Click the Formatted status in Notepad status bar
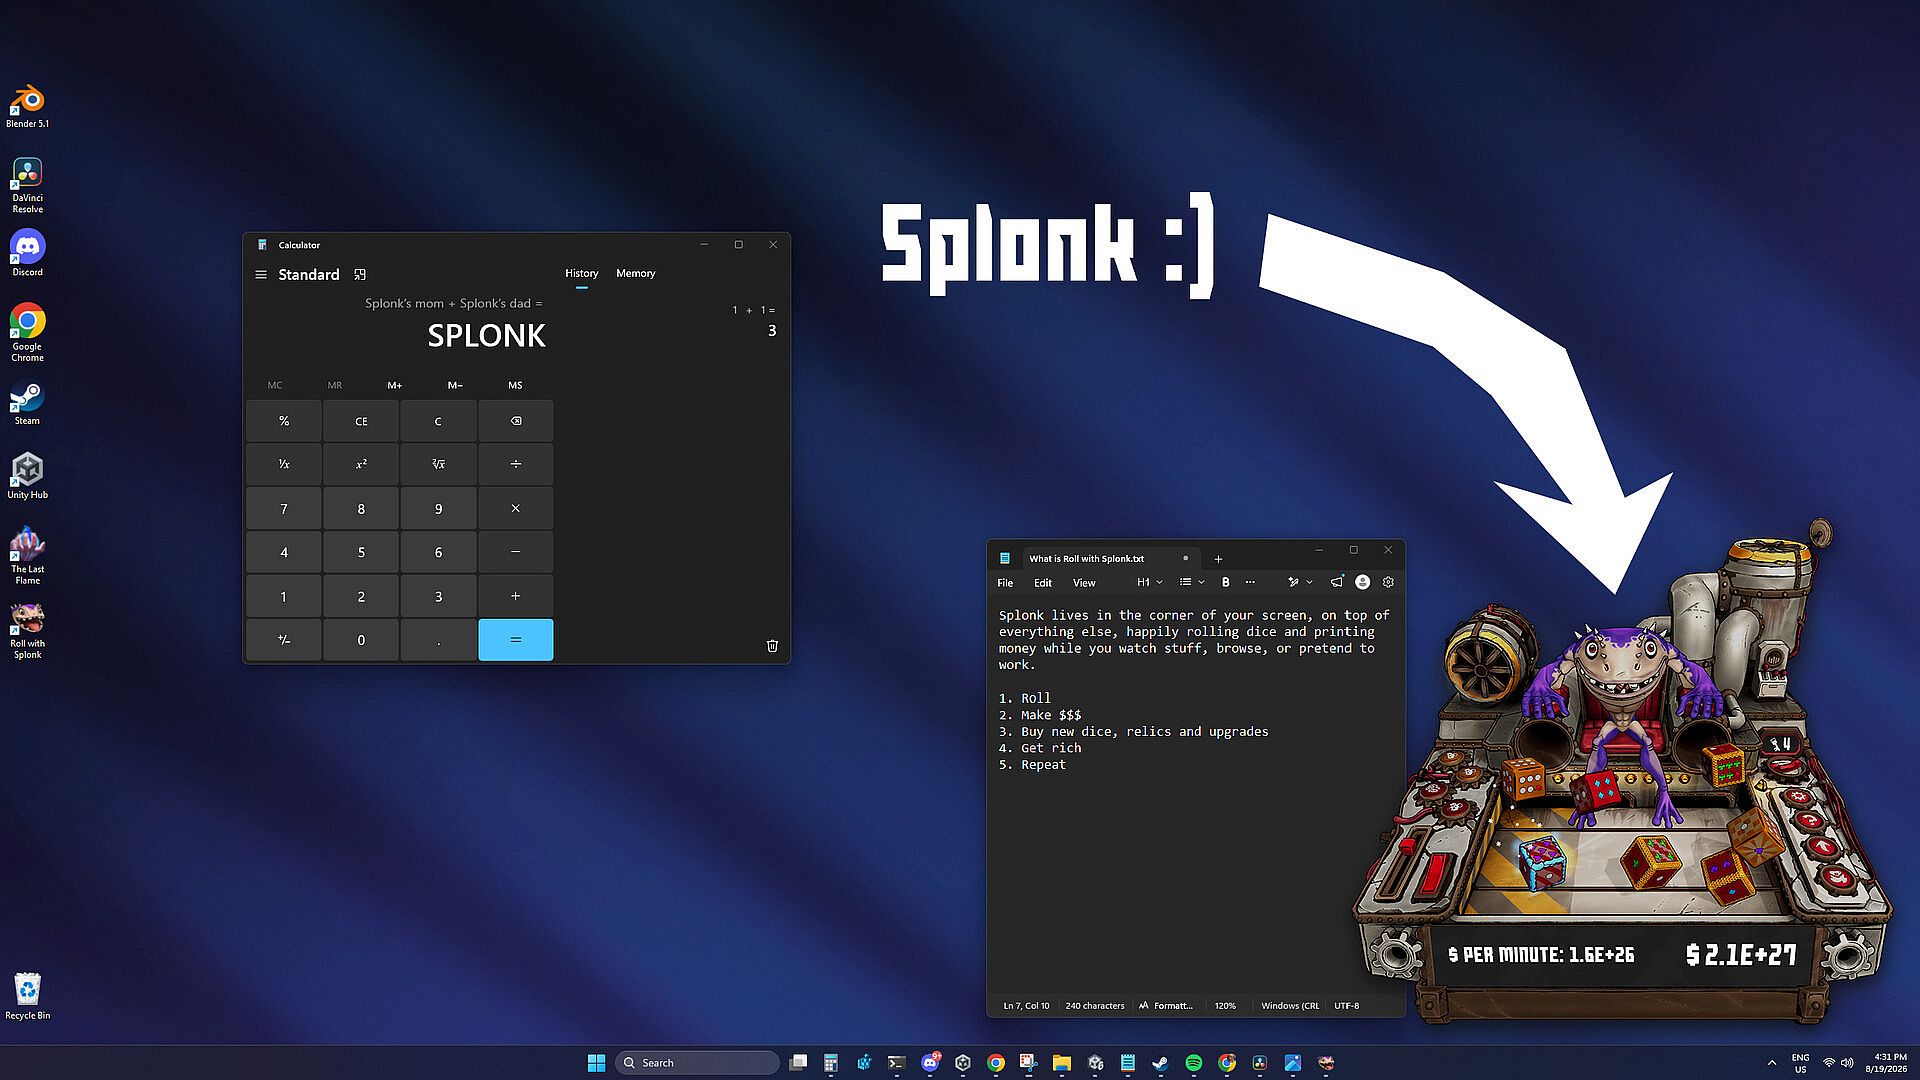Image resolution: width=1920 pixels, height=1080 pixels. pyautogui.click(x=1166, y=1006)
